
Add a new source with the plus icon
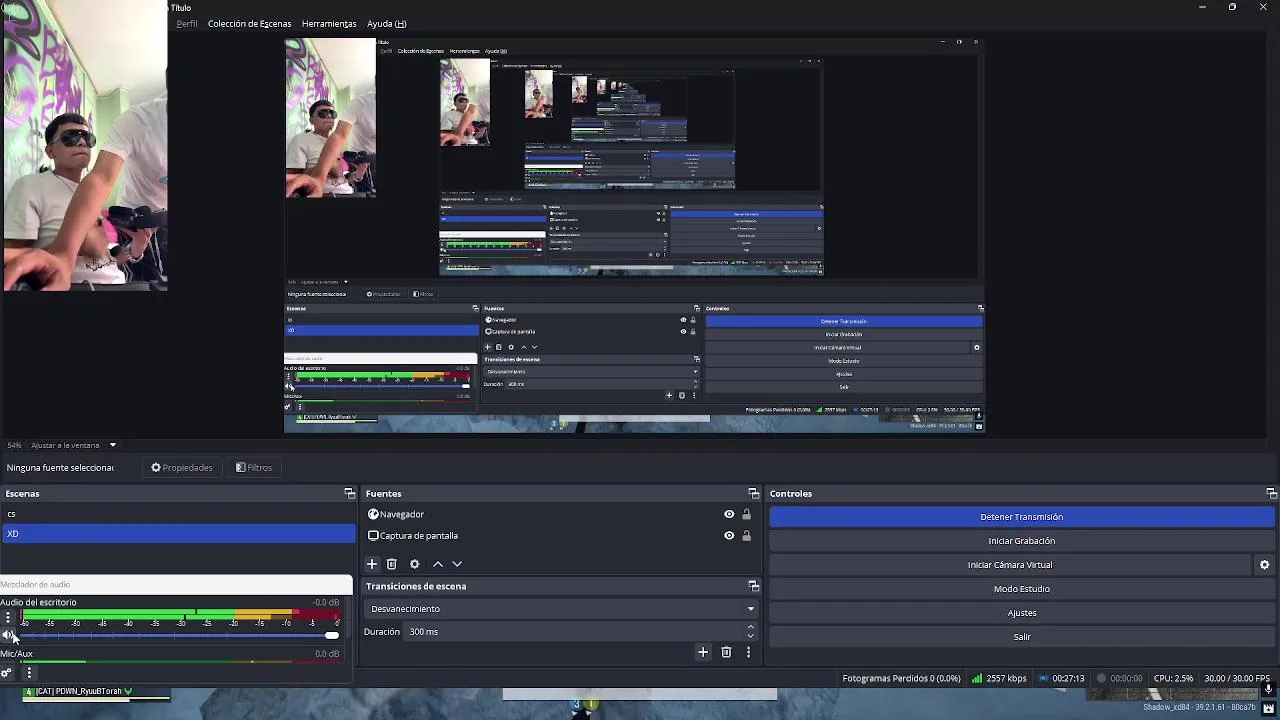pyautogui.click(x=372, y=564)
